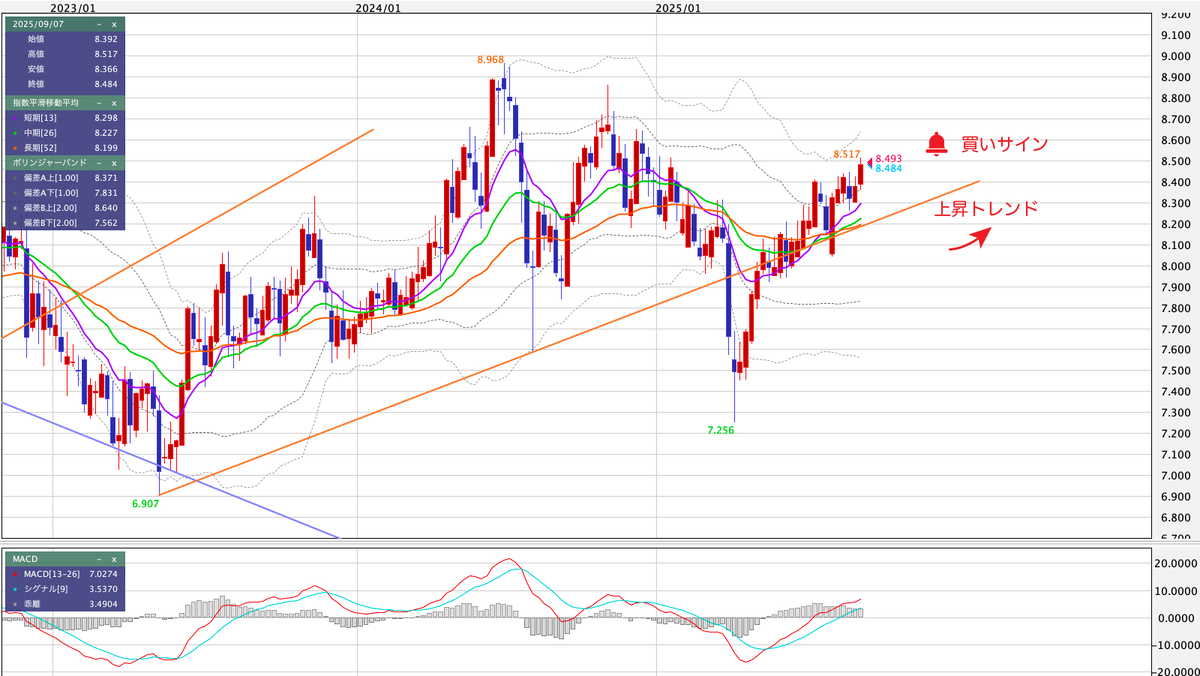The image size is (1200, 676).
Task: Click the red bell buy-signal icon
Action: pyautogui.click(x=936, y=144)
